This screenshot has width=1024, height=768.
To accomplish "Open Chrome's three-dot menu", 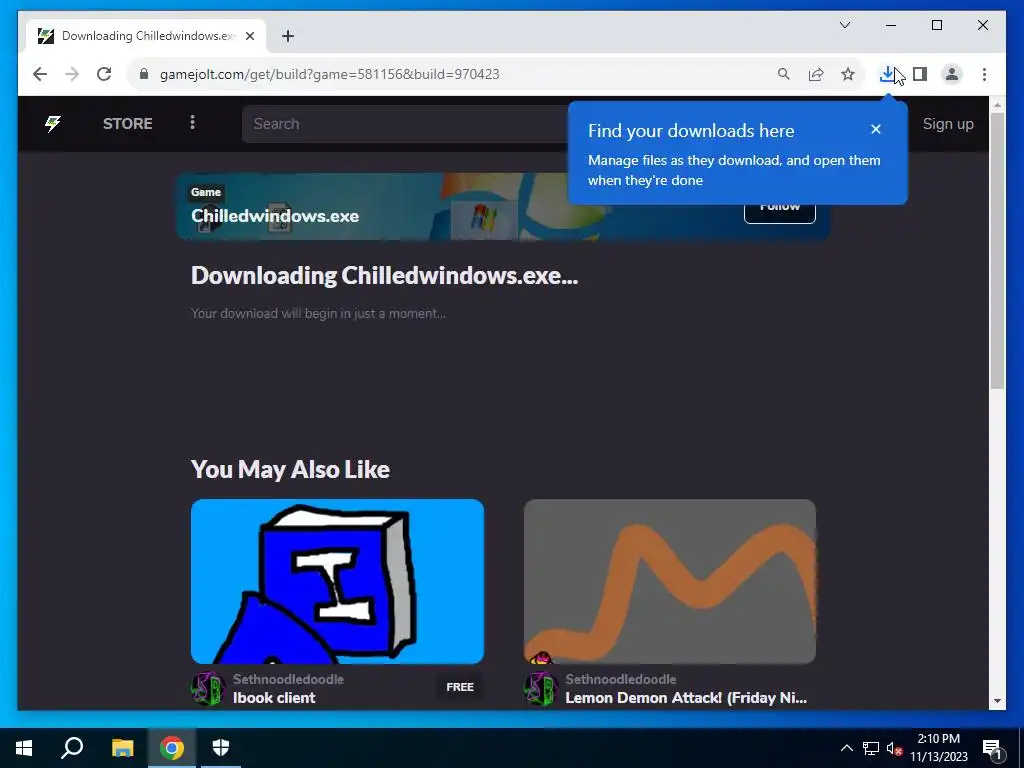I will (984, 74).
